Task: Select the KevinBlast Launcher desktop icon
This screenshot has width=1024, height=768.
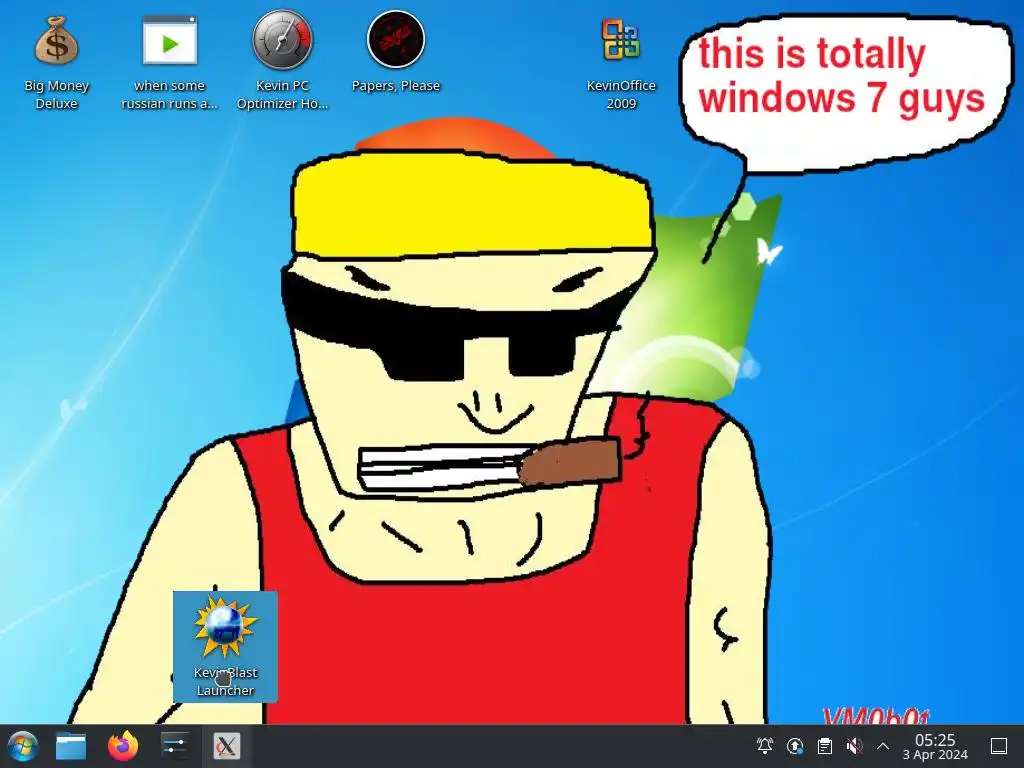Action: (225, 647)
